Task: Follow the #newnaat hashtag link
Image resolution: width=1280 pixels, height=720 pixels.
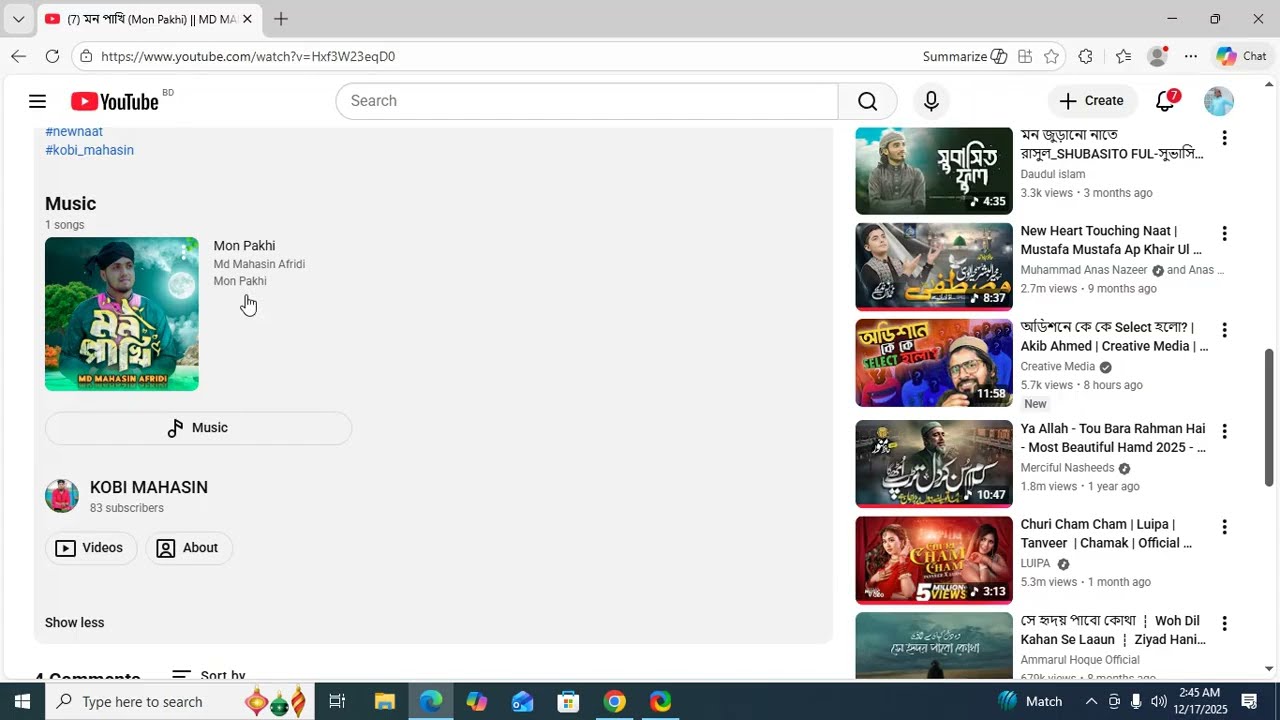Action: (74, 131)
